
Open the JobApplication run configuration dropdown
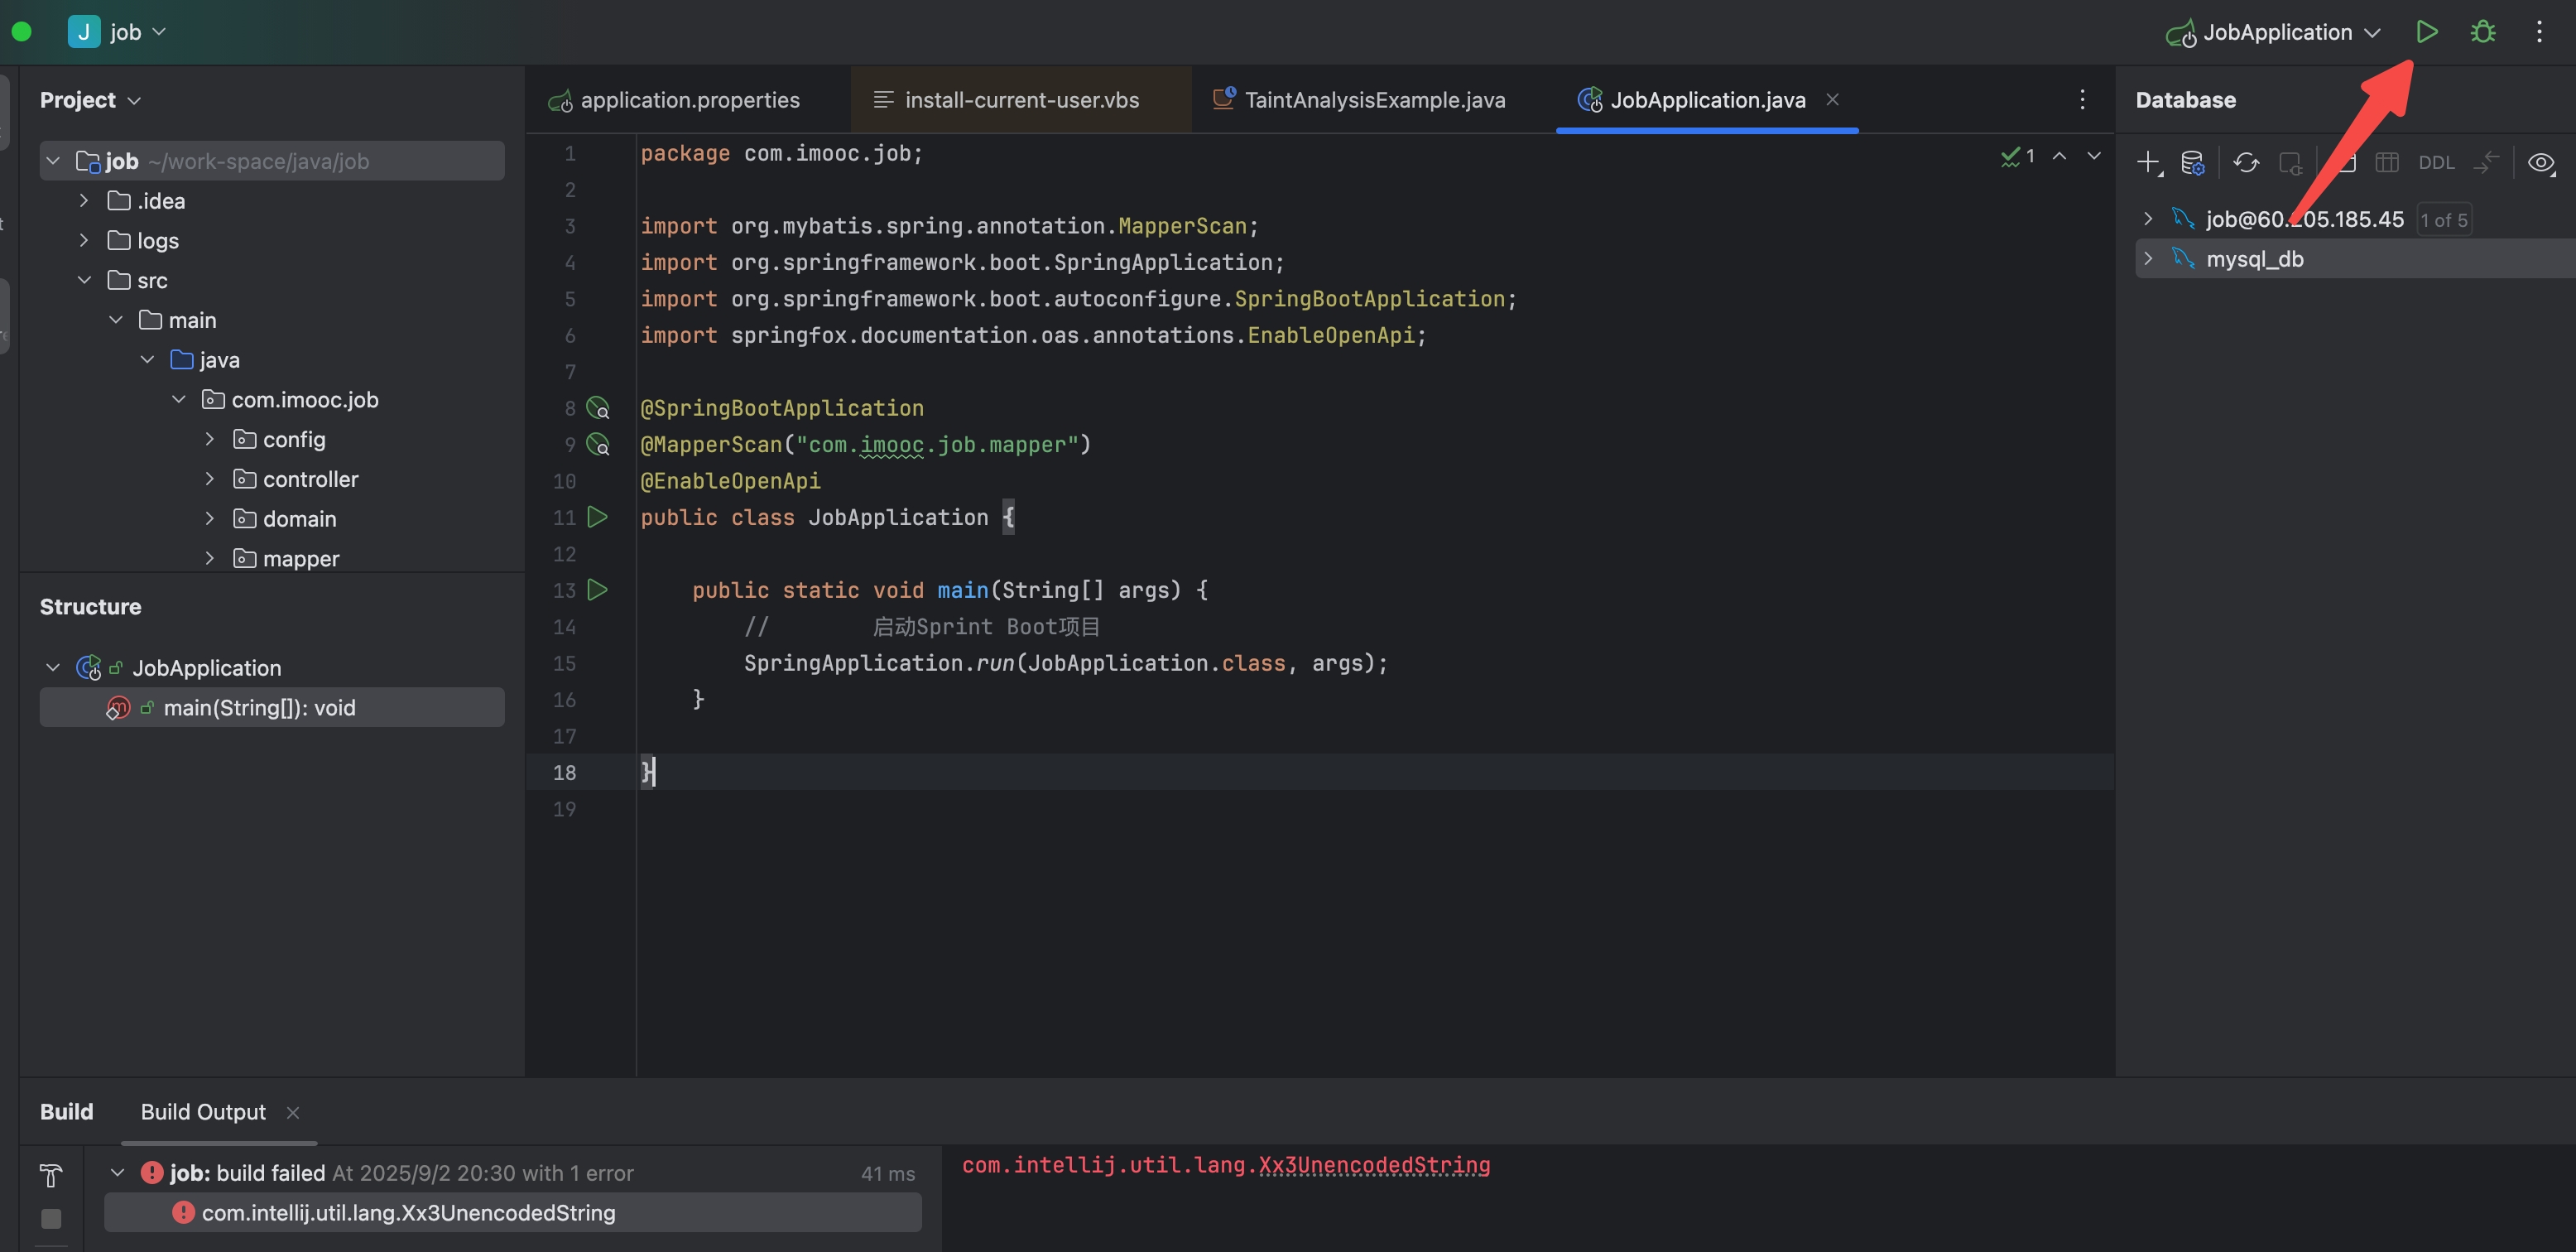tap(2273, 32)
